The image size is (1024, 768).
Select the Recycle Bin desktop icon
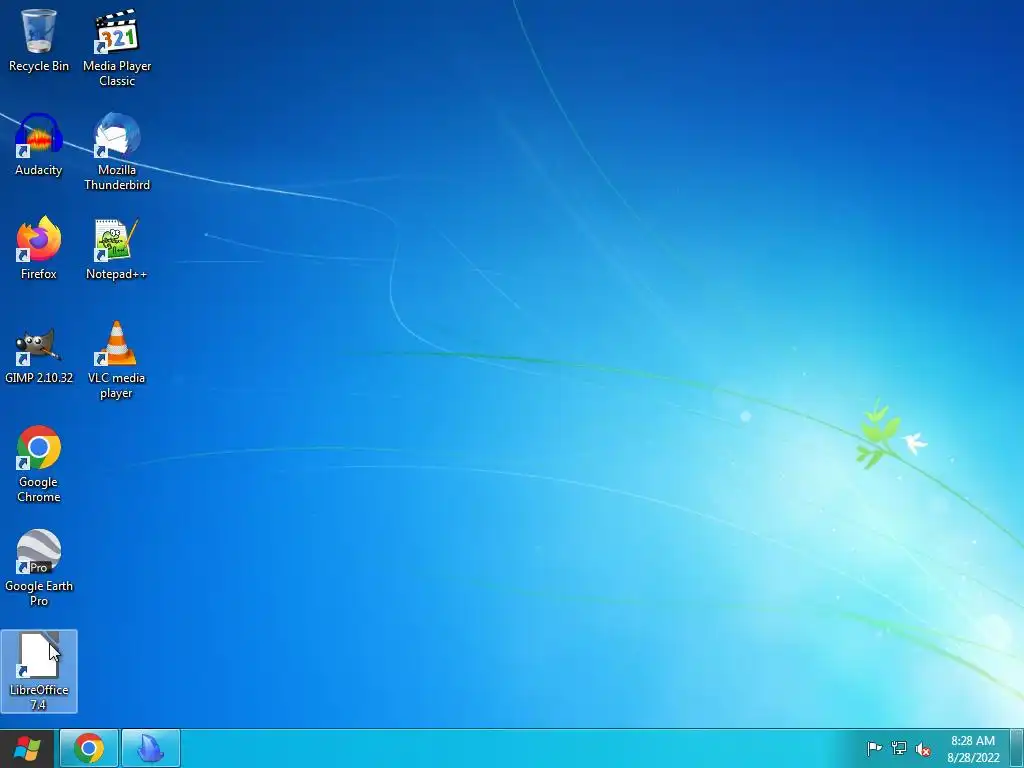pyautogui.click(x=39, y=40)
